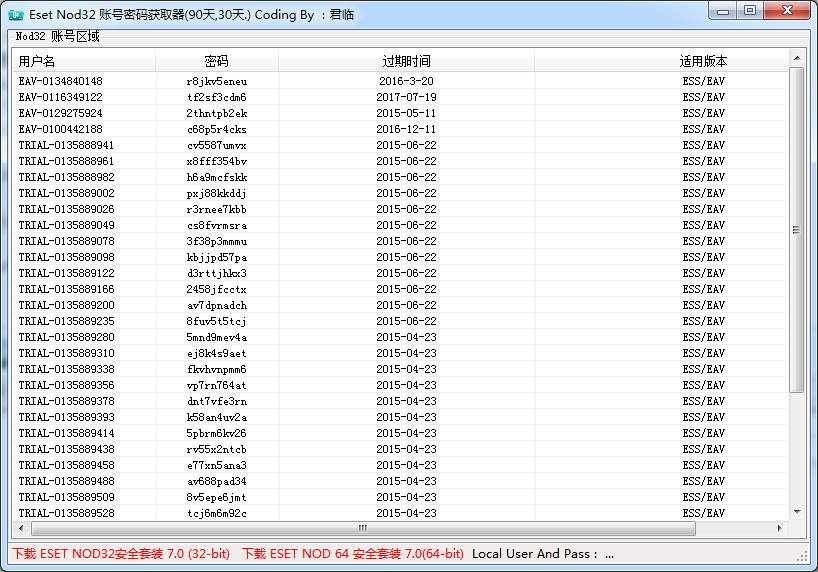This screenshot has height=572, width=818.
Task: Click horizontal scrollbar right arrow
Action: (779, 528)
